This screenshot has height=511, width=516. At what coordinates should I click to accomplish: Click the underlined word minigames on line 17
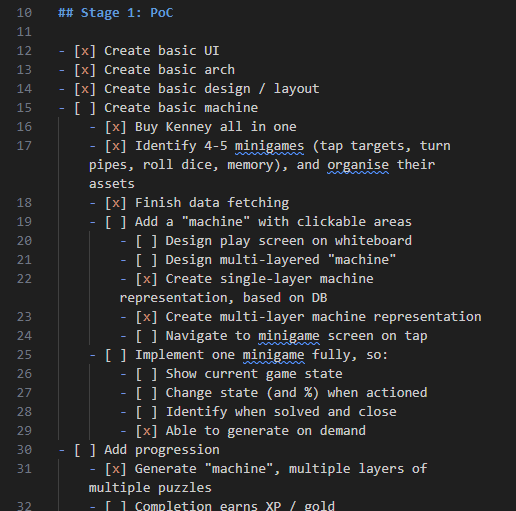269,146
